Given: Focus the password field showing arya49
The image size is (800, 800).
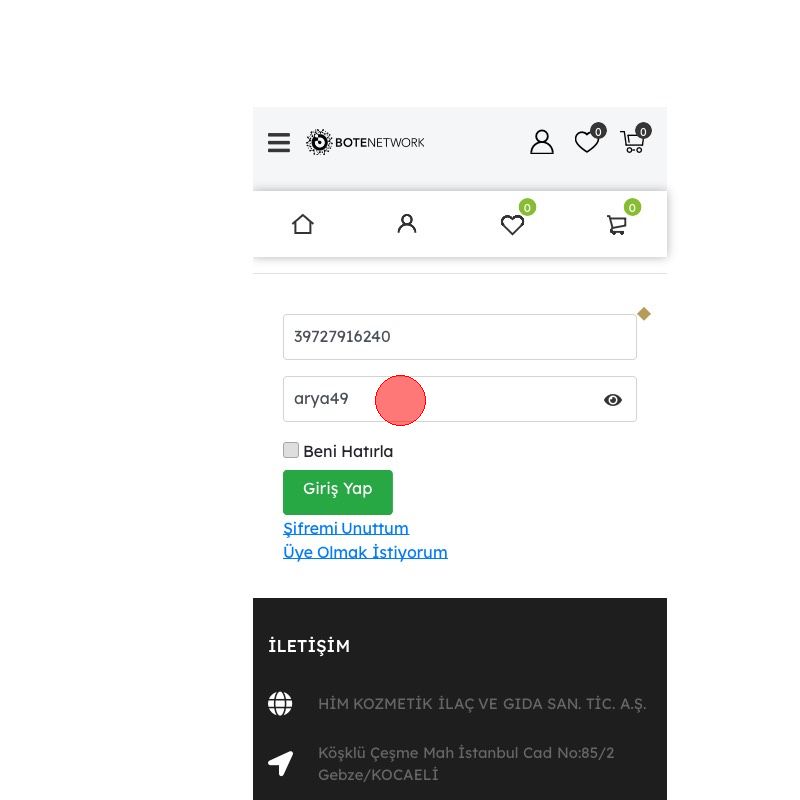Looking at the screenshot, I should point(460,399).
